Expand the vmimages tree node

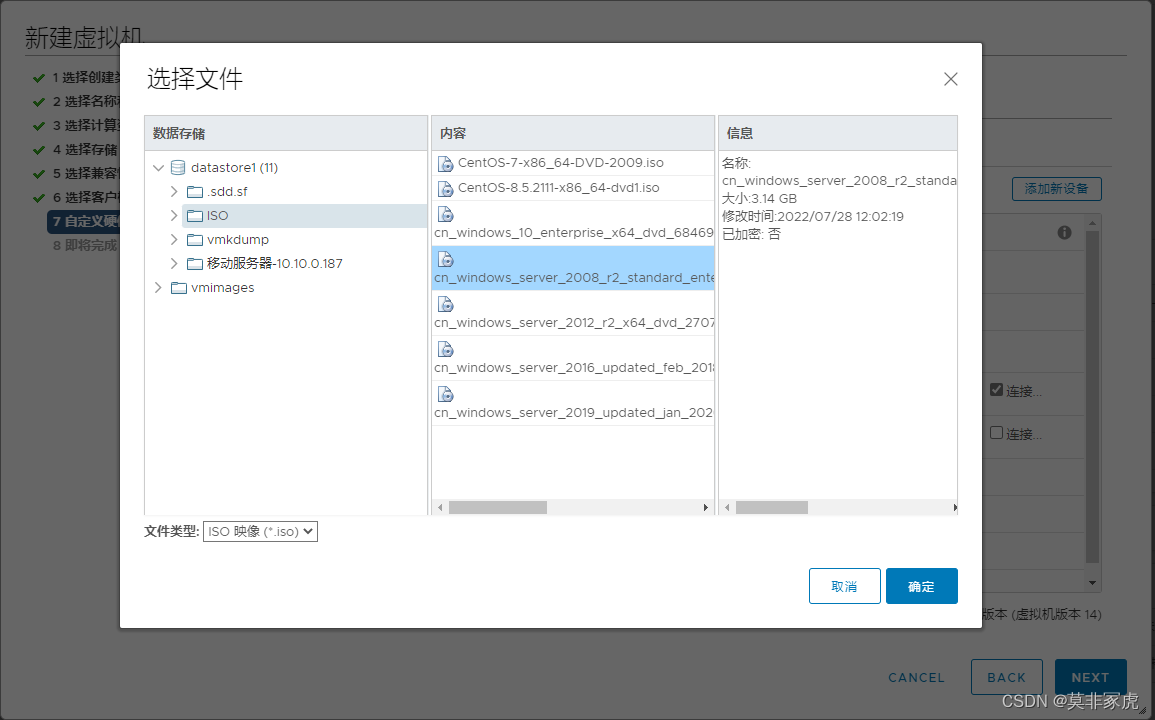coord(158,288)
